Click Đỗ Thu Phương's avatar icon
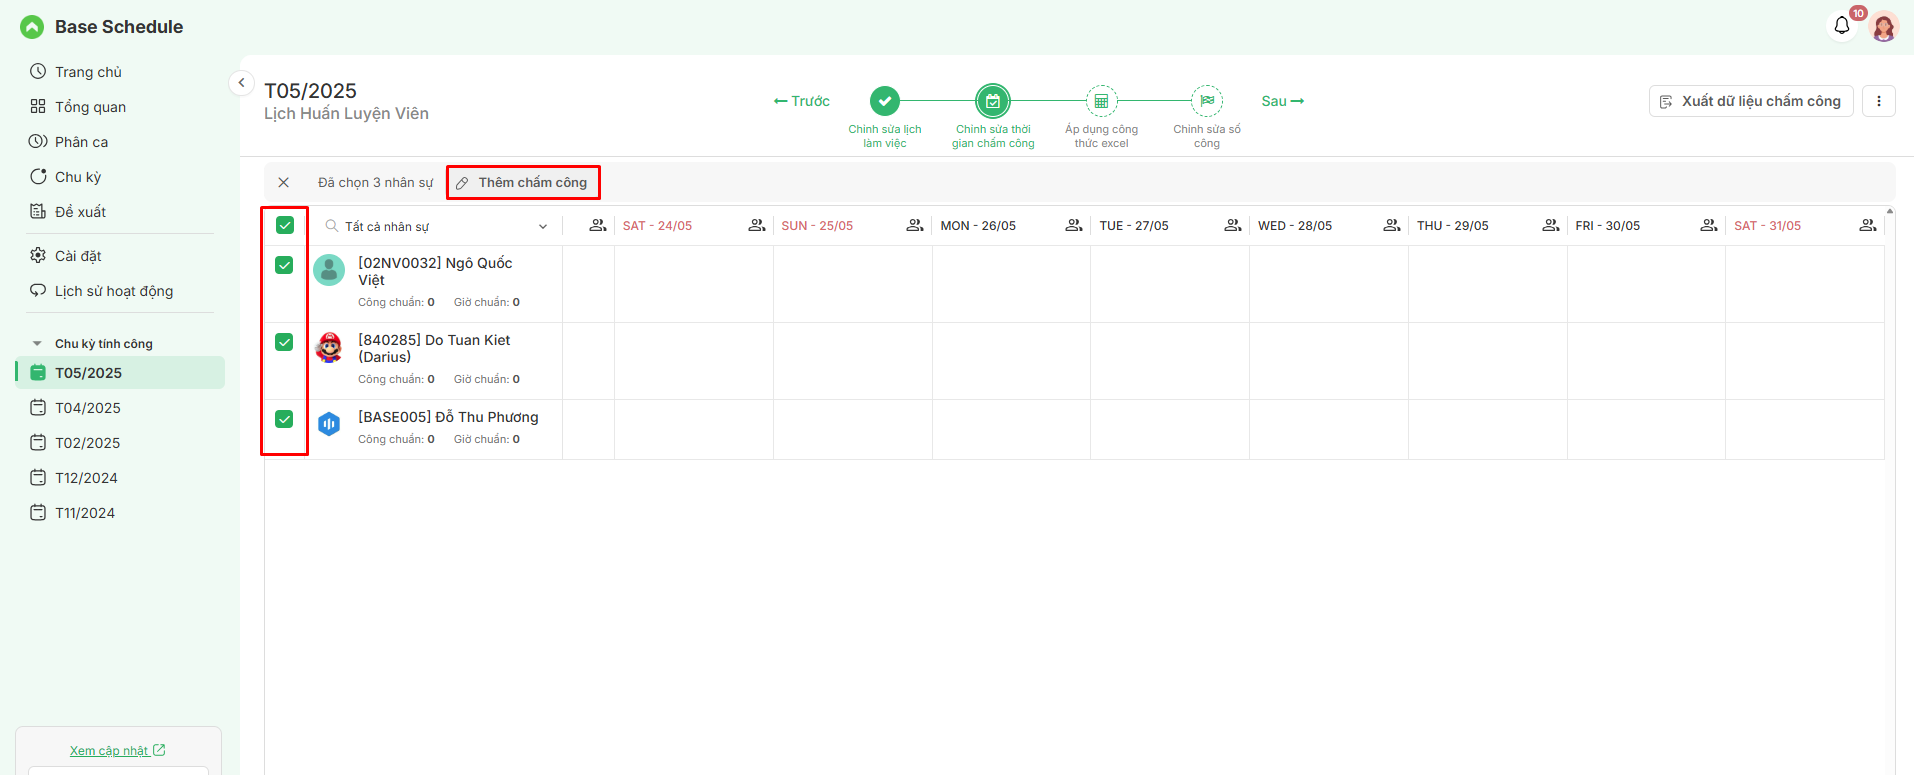Screen dimensions: 1914x775 (329, 424)
